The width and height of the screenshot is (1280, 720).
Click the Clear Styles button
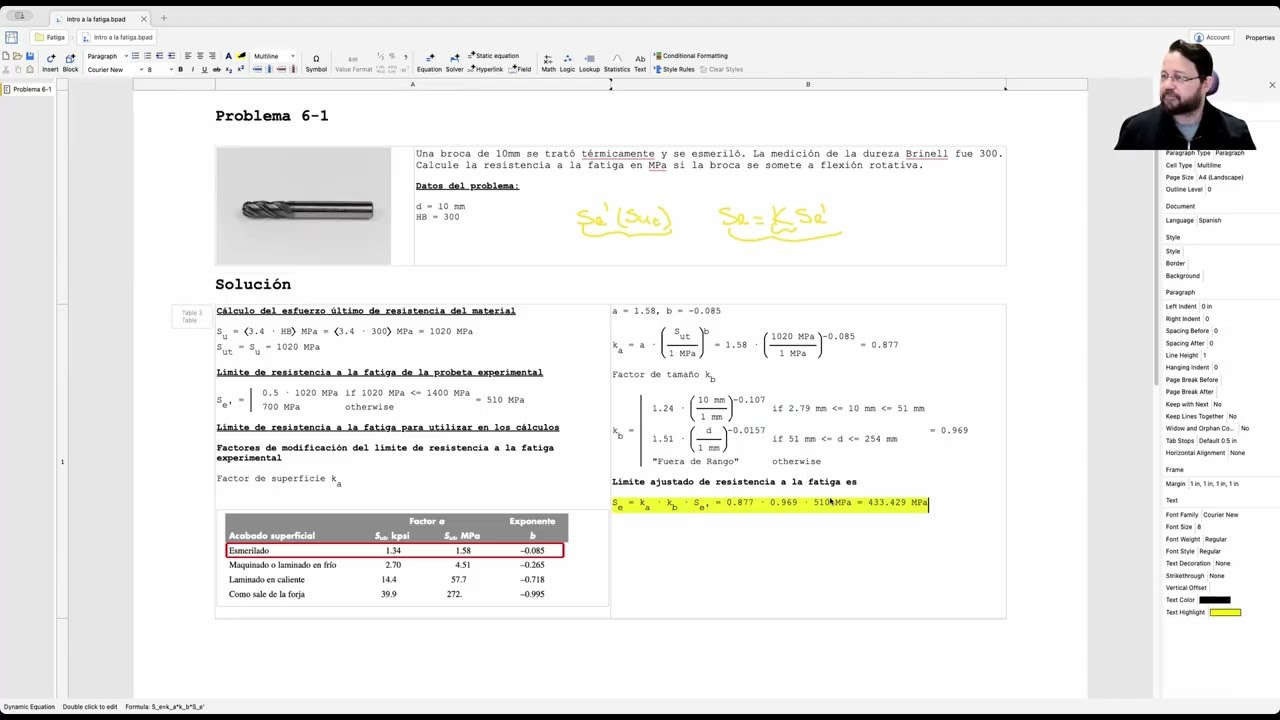722,69
